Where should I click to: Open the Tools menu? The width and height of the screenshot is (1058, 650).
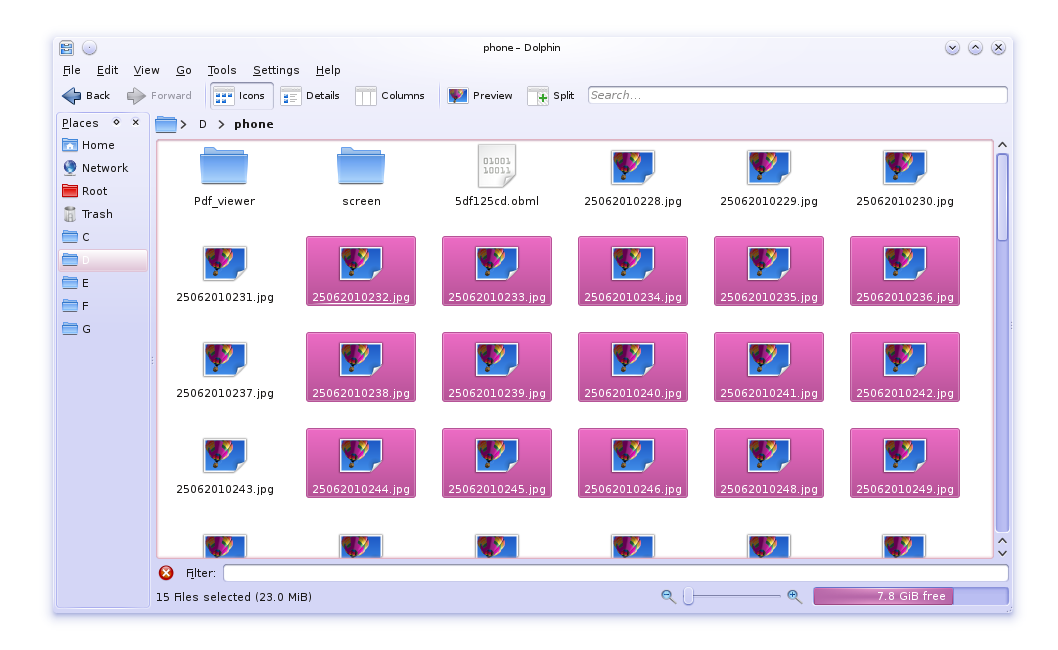[222, 70]
